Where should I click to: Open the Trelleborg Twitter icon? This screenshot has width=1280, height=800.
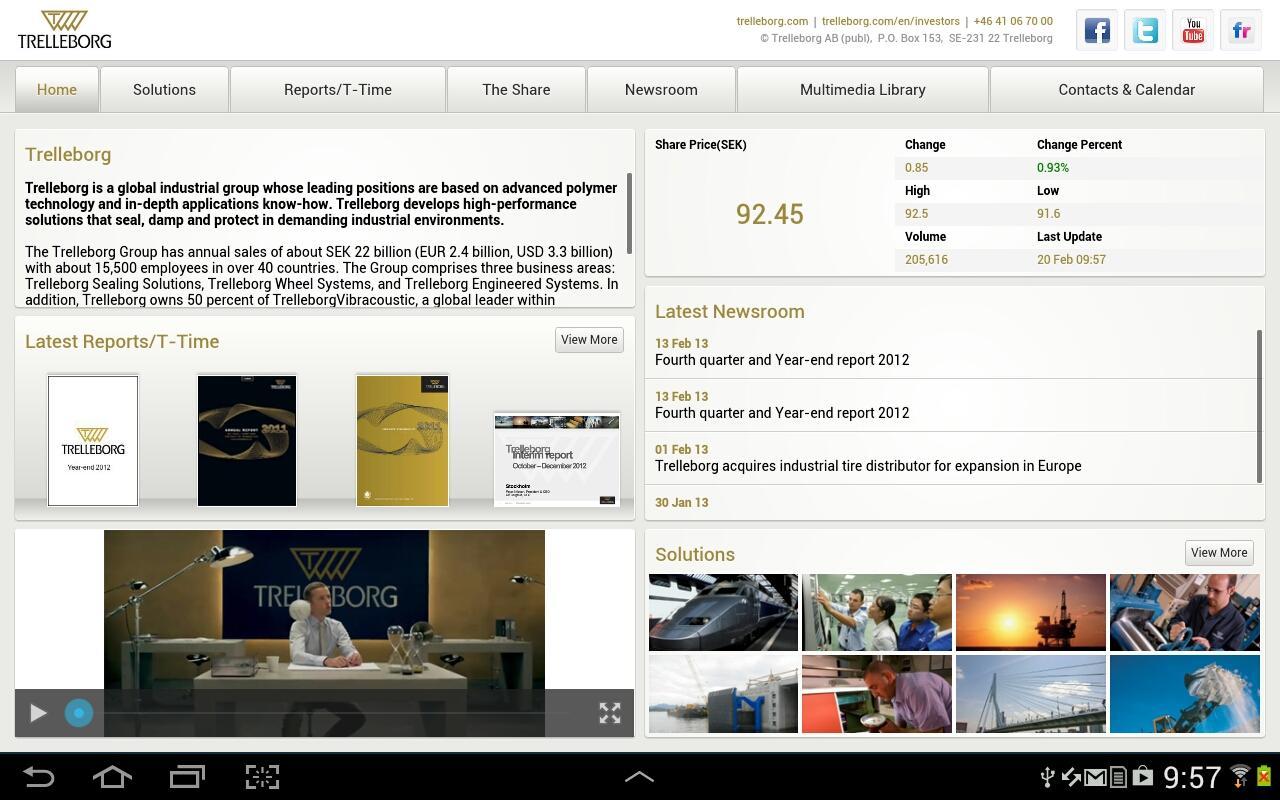(x=1145, y=31)
